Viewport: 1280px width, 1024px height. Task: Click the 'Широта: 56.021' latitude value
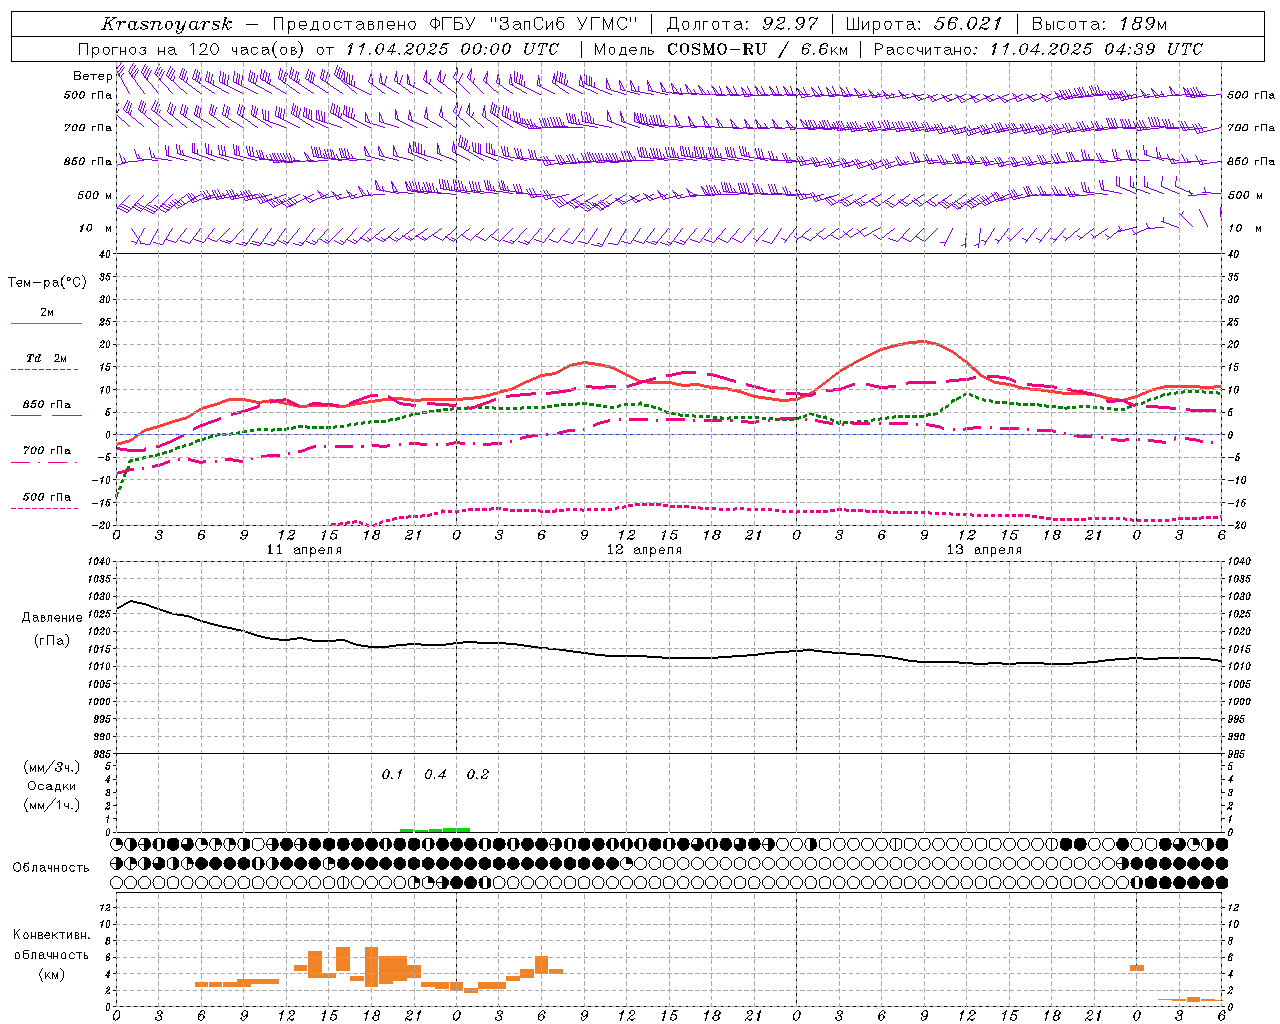coord(923,24)
